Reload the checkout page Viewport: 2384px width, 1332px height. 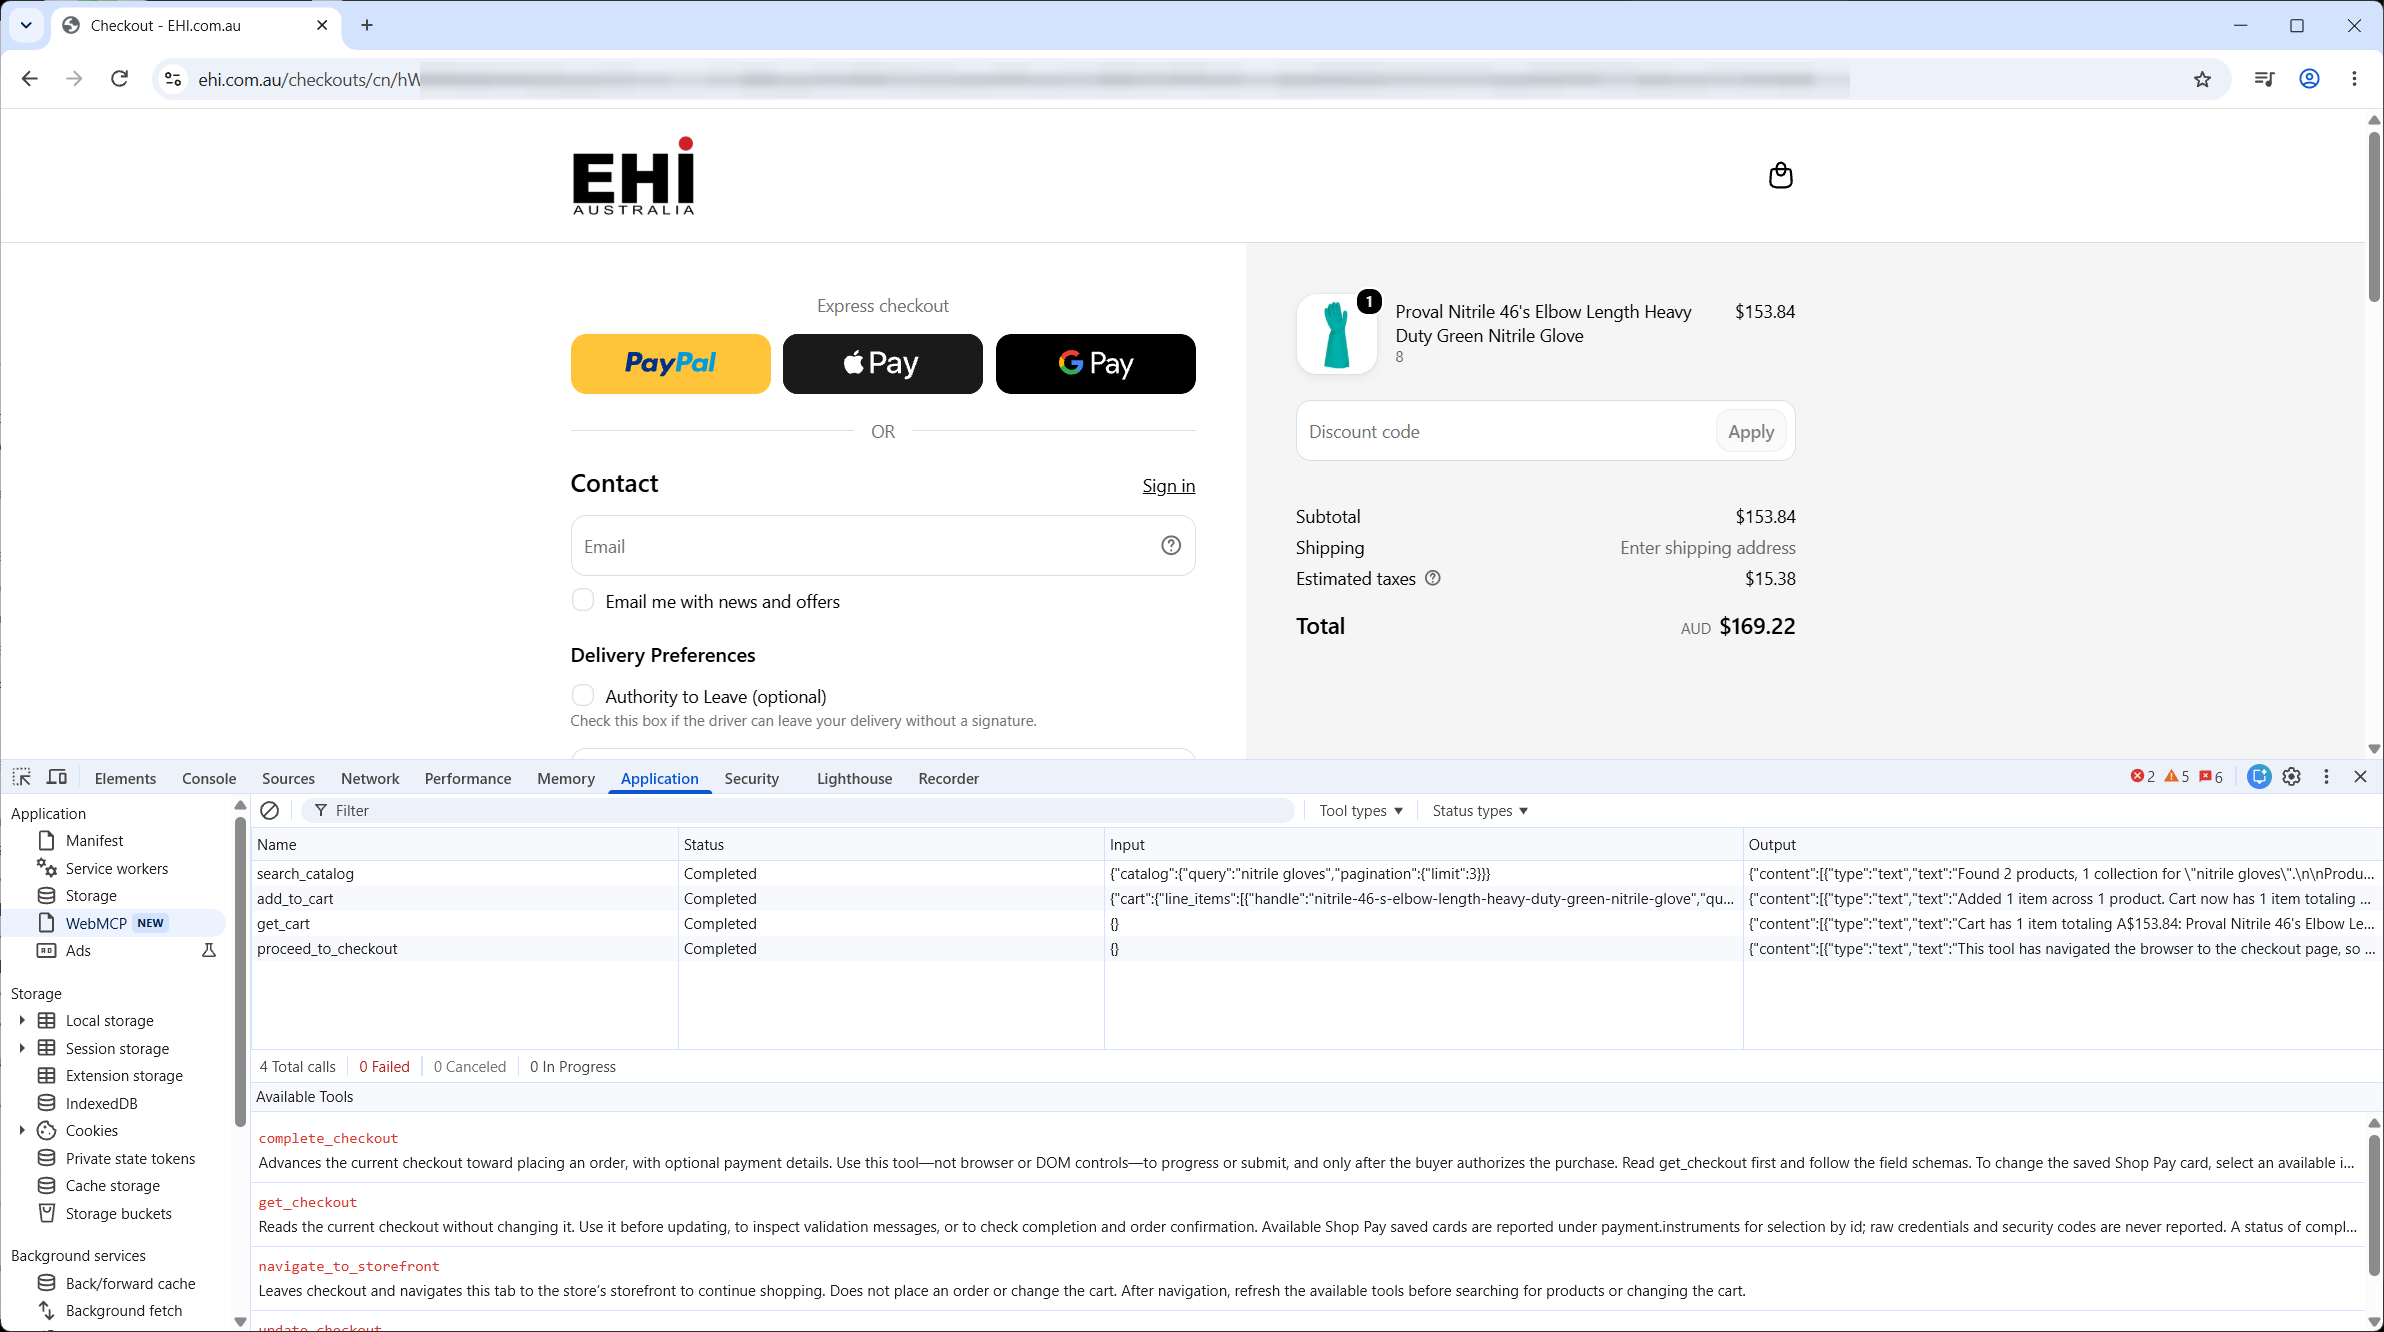119,79
